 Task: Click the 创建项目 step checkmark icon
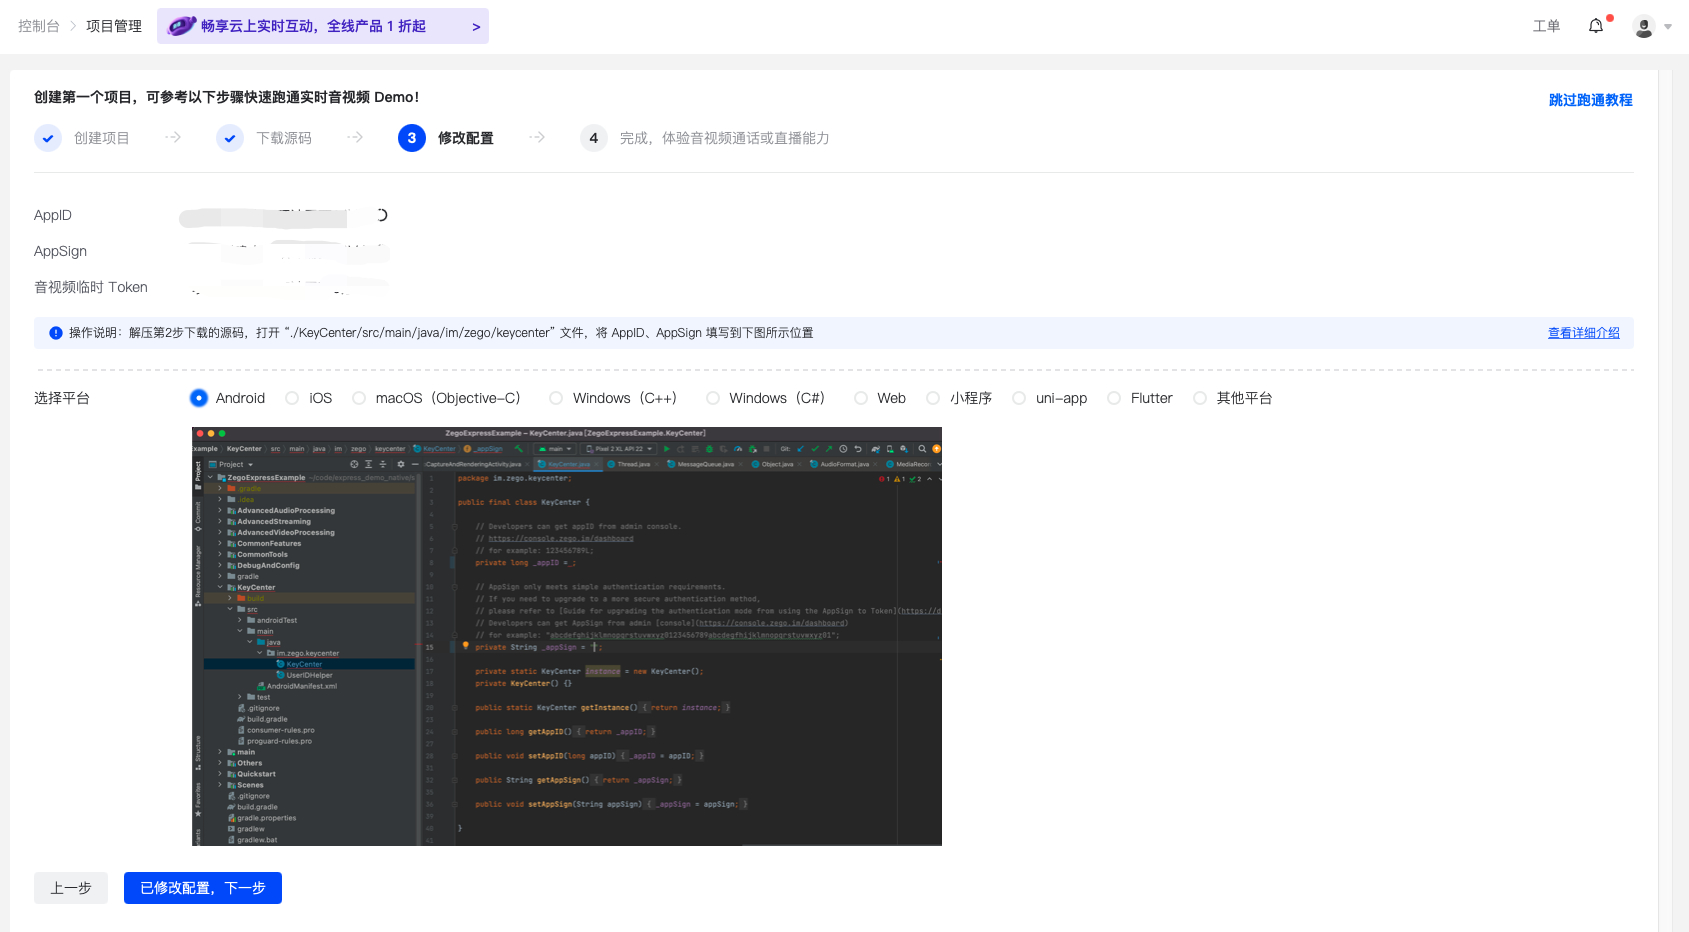[48, 138]
